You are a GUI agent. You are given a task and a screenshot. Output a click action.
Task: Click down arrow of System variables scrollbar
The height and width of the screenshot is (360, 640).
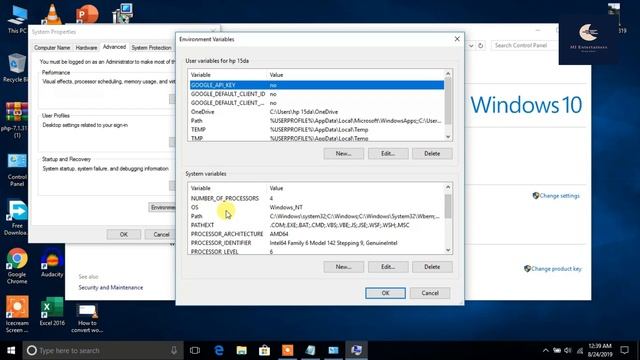[x=448, y=250]
